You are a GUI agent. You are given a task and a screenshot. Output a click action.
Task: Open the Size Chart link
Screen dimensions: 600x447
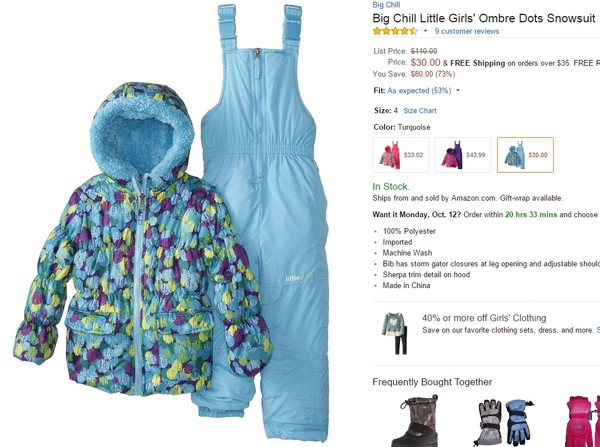tap(419, 111)
